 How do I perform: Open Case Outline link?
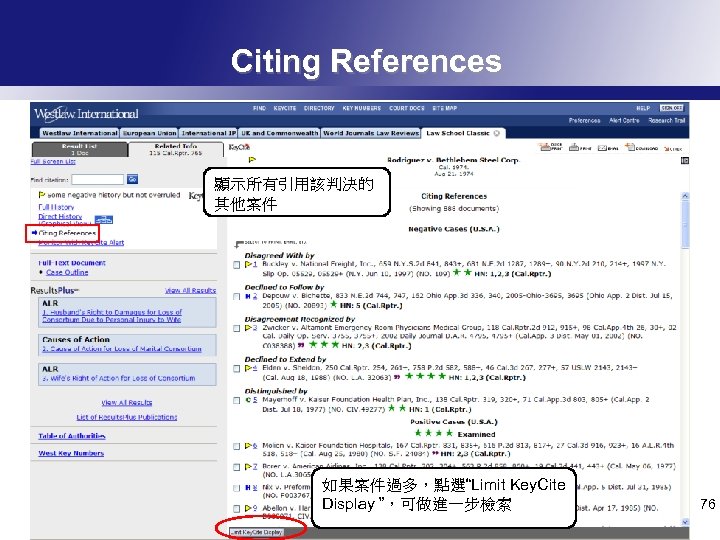click(x=67, y=272)
